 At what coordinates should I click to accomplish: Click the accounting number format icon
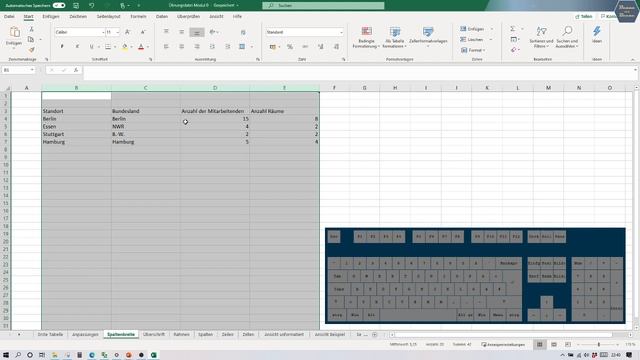point(273,47)
